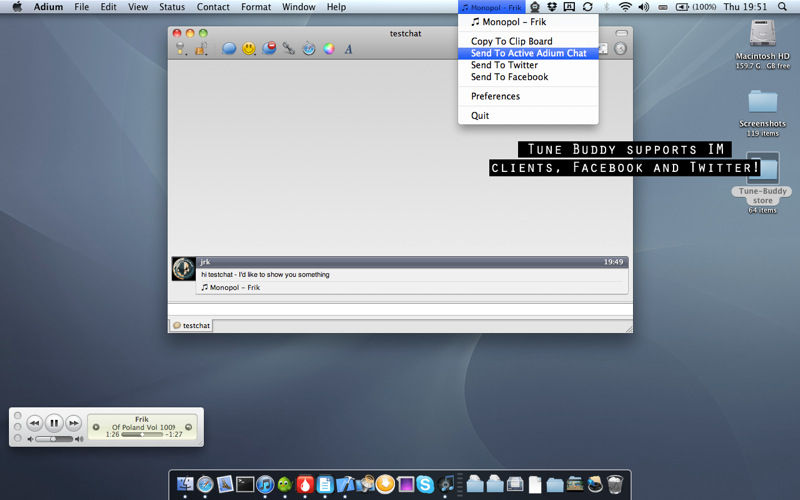Open the View menu
The image size is (800, 500).
point(138,7)
